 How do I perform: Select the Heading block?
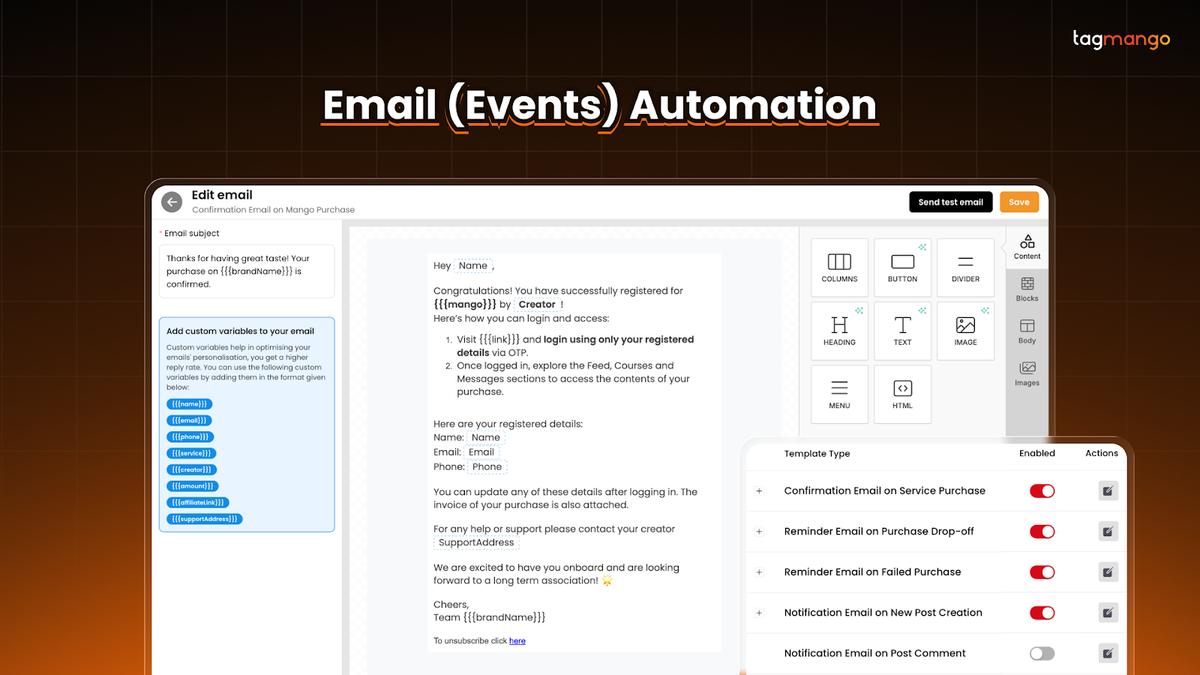coord(839,330)
